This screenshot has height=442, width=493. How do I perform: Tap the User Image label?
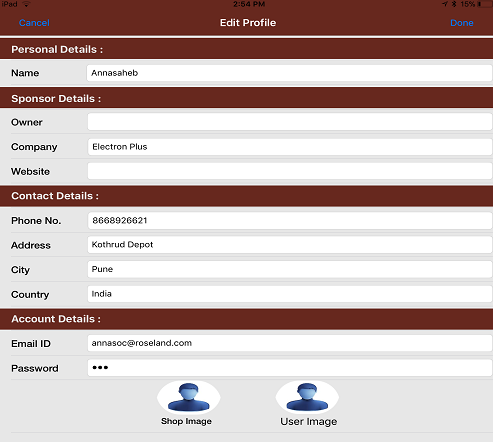click(309, 422)
